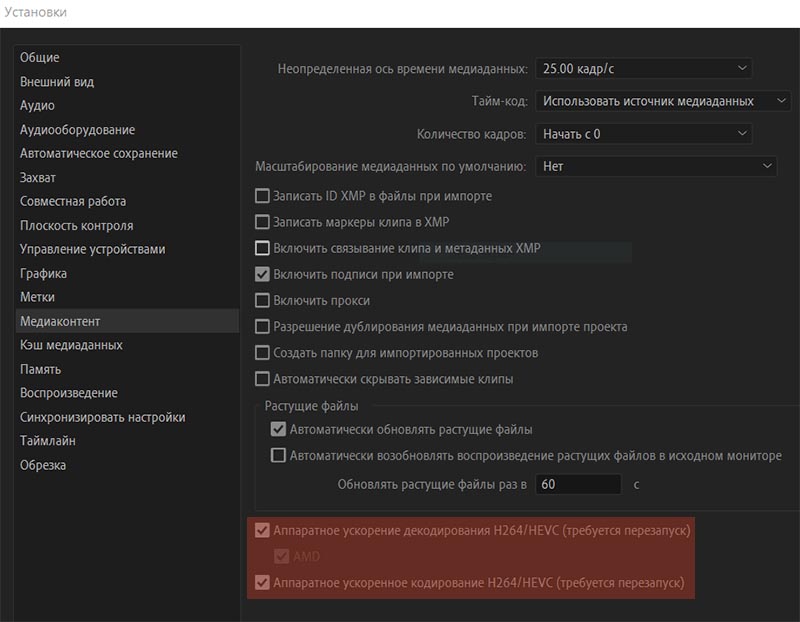Expand the default media scaling dropdown showing Нет

tap(656, 166)
